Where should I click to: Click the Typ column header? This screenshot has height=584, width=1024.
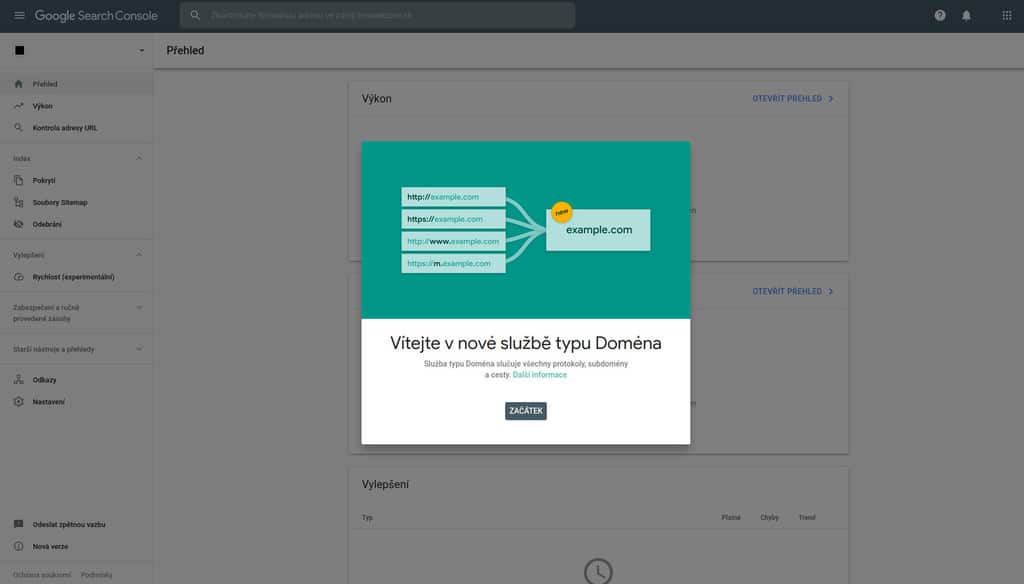pyautogui.click(x=367, y=517)
